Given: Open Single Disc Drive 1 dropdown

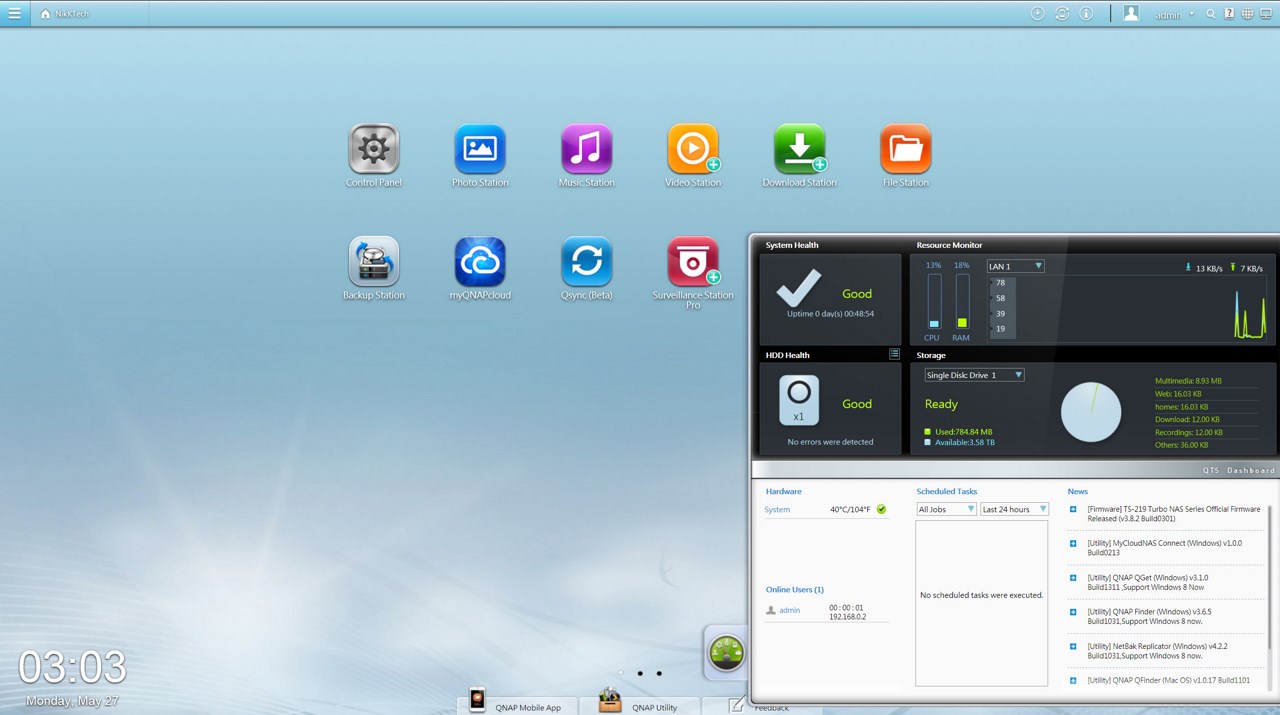Looking at the screenshot, I should (975, 375).
